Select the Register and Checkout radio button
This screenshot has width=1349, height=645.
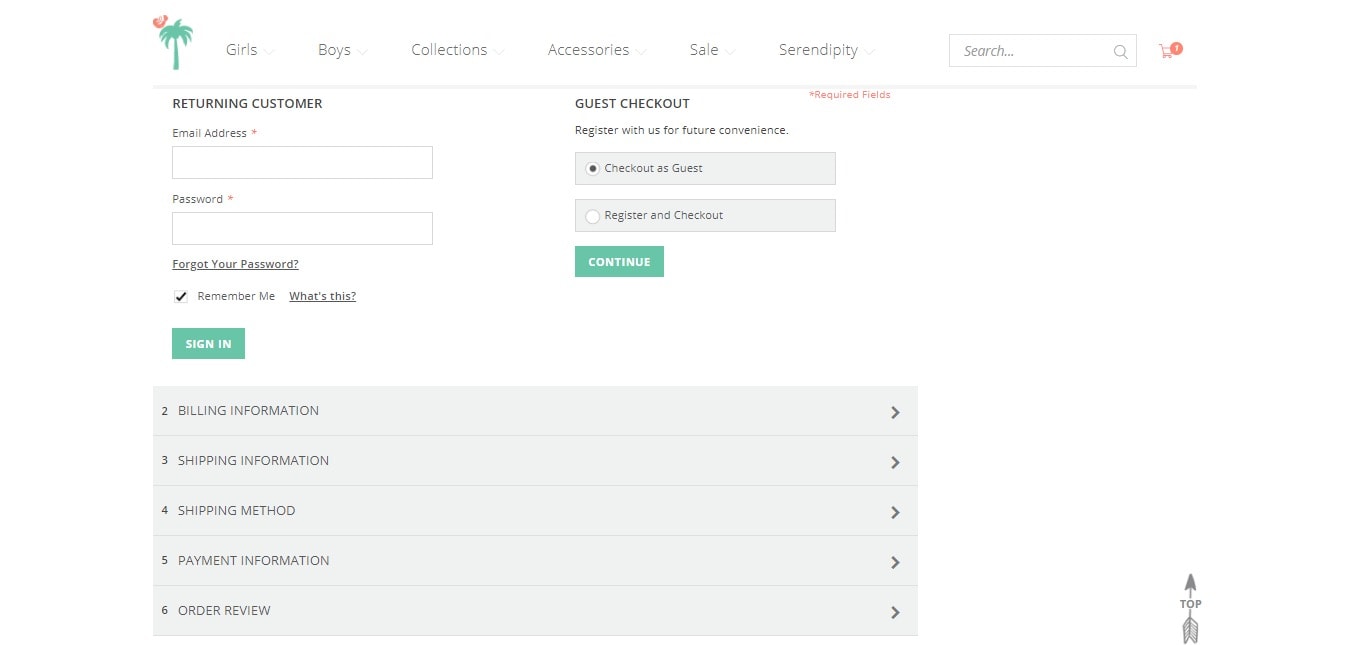pyautogui.click(x=592, y=216)
